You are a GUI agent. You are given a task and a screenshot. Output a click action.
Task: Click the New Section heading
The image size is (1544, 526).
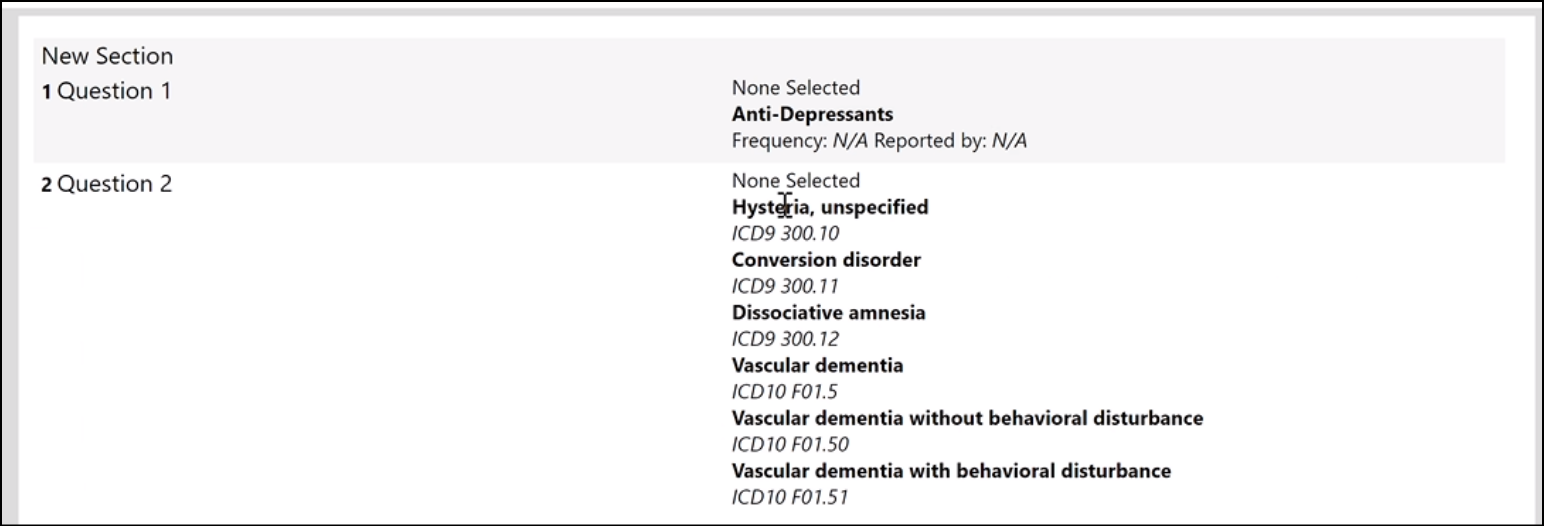point(107,56)
